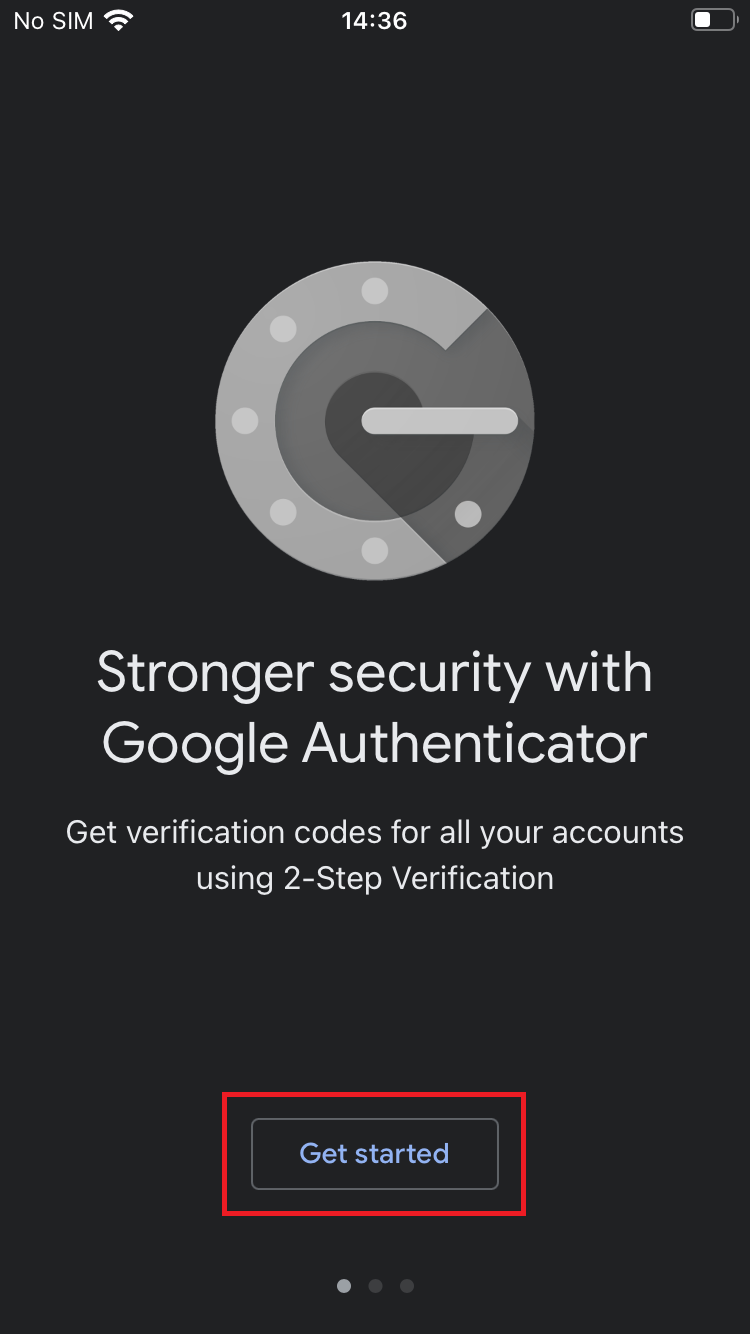The image size is (750, 1334).
Task: Click the 14:36 clock in status bar
Action: [374, 21]
